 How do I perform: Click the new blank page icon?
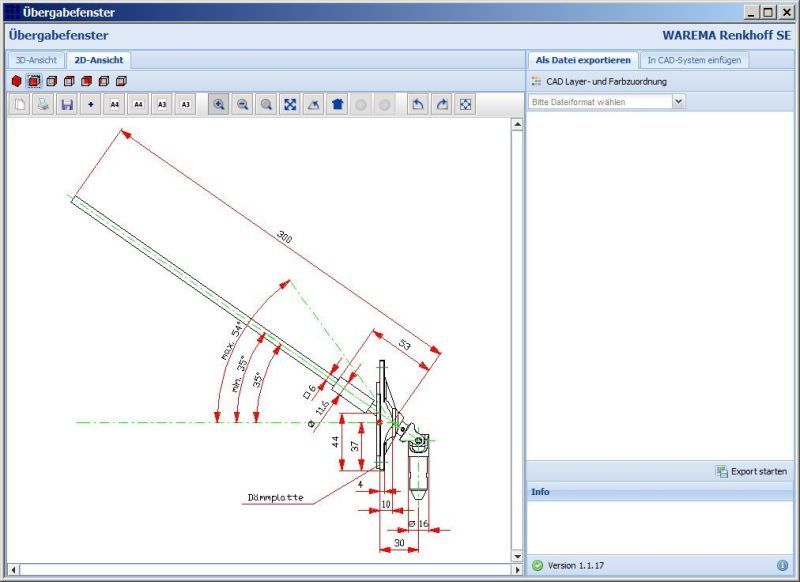[19, 104]
